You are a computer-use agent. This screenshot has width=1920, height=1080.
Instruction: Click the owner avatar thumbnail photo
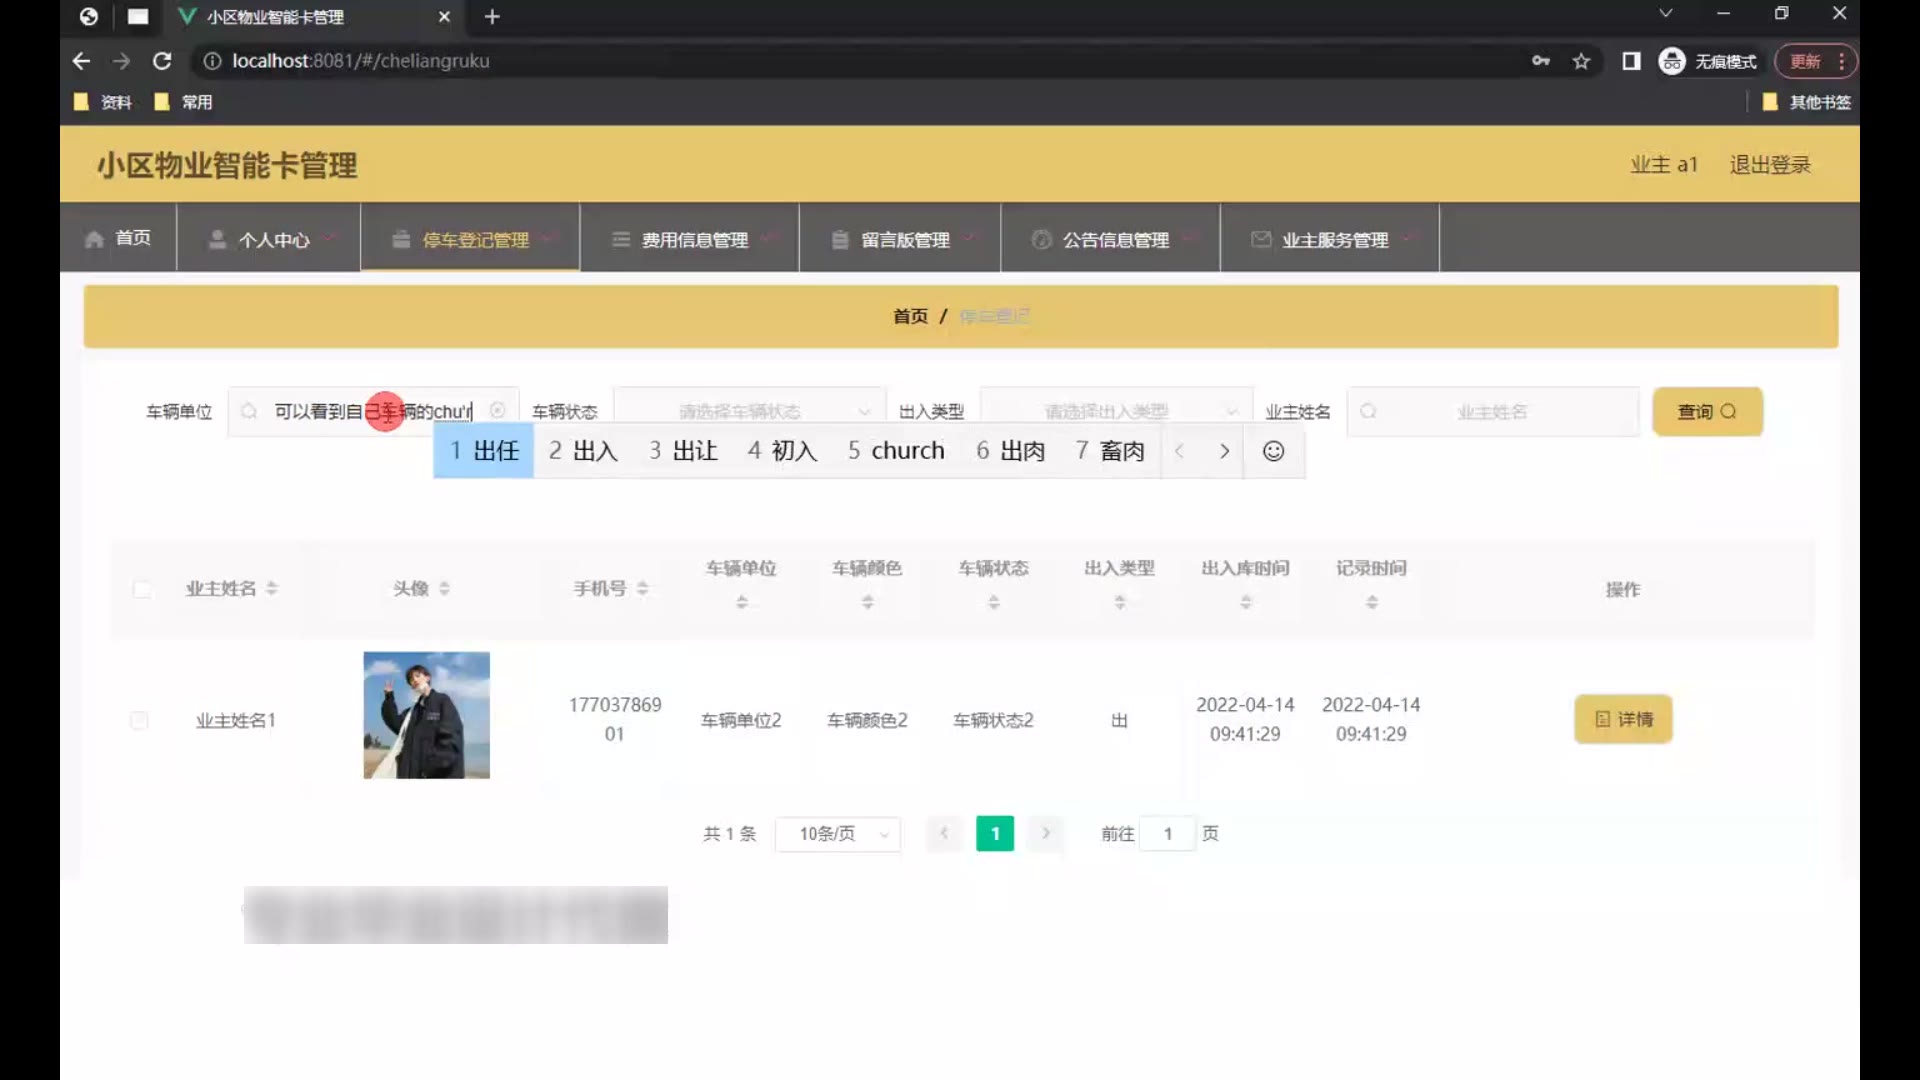point(426,715)
